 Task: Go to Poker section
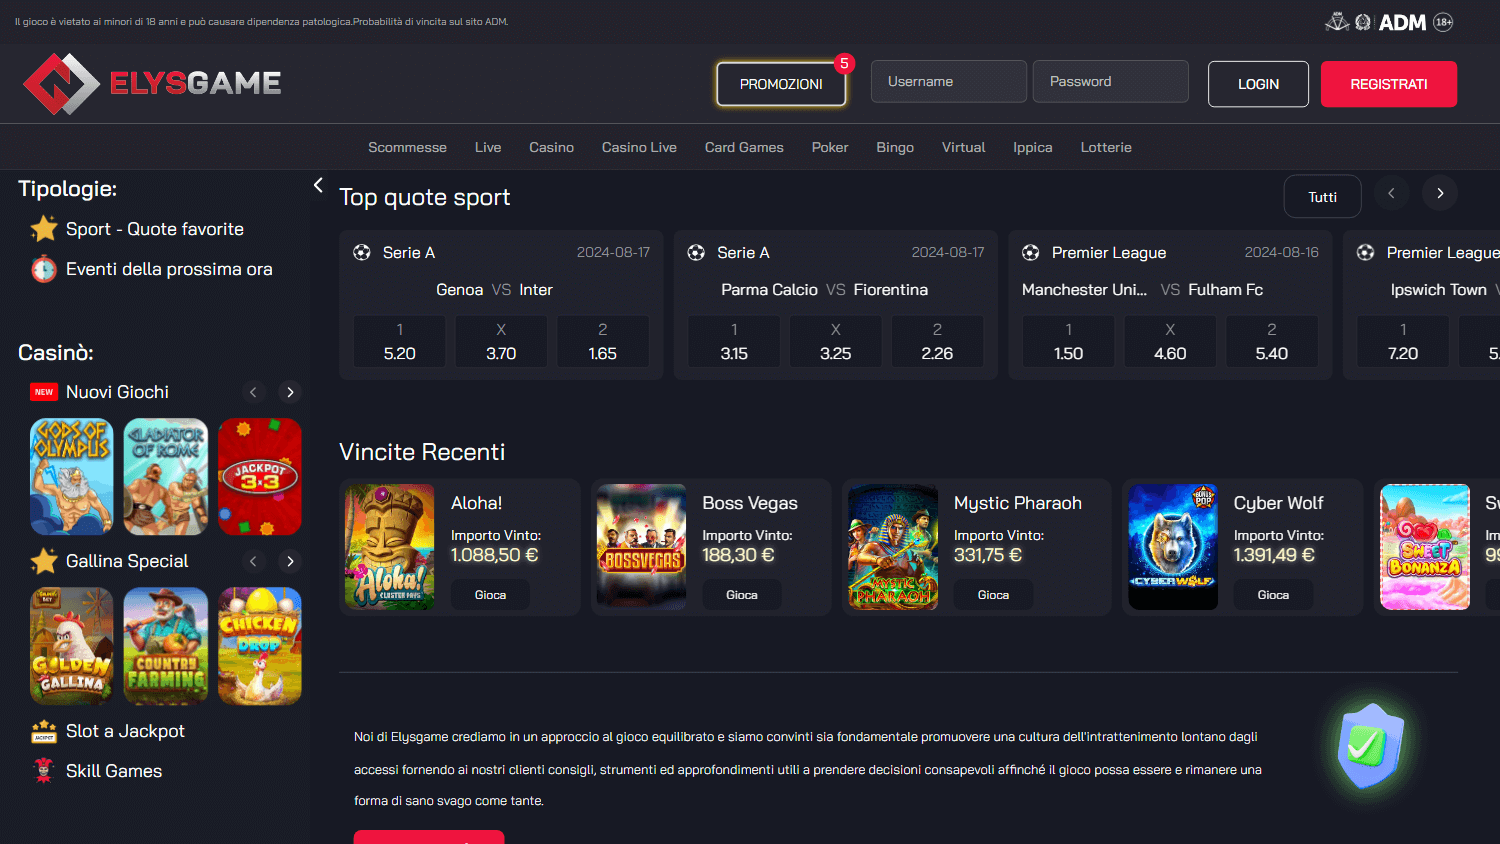click(830, 147)
